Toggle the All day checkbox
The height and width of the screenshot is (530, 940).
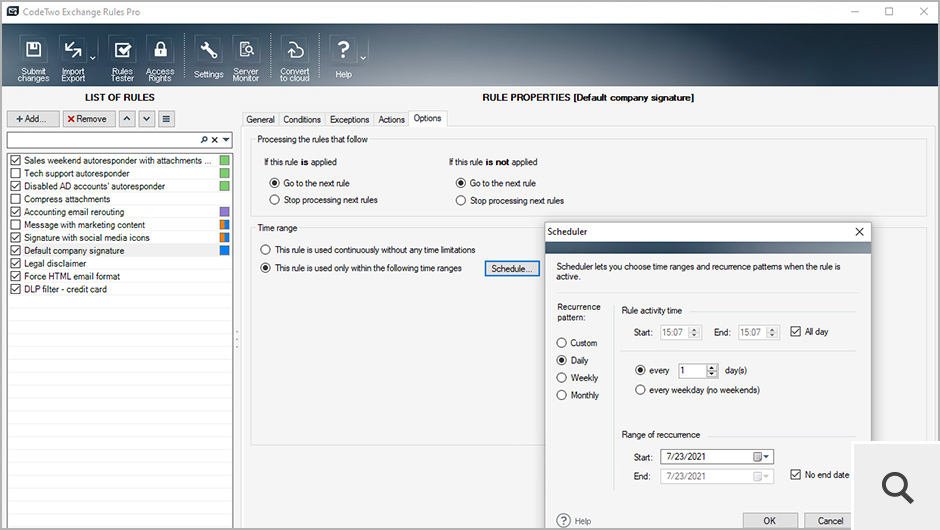(796, 332)
